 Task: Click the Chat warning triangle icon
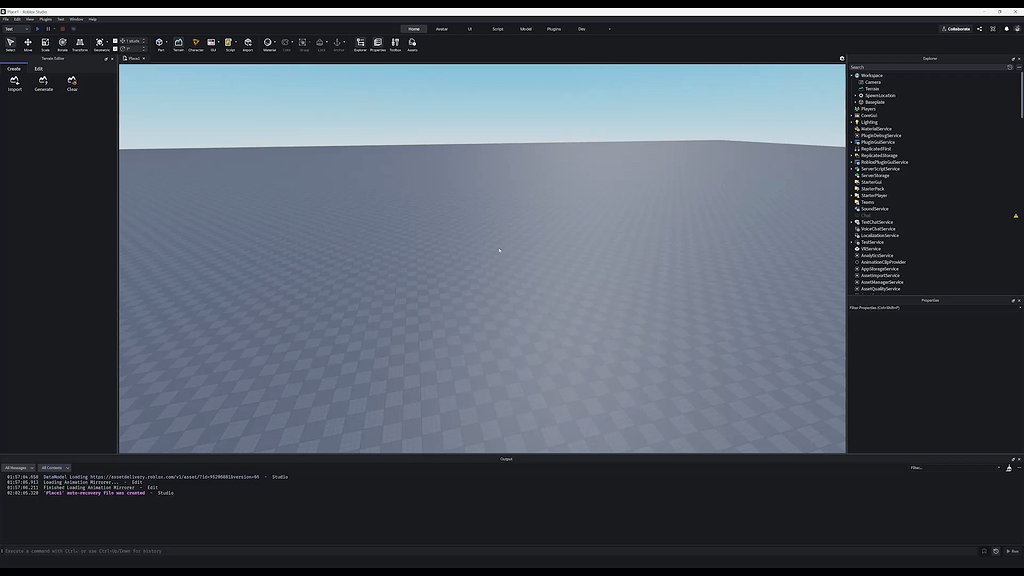1016,216
